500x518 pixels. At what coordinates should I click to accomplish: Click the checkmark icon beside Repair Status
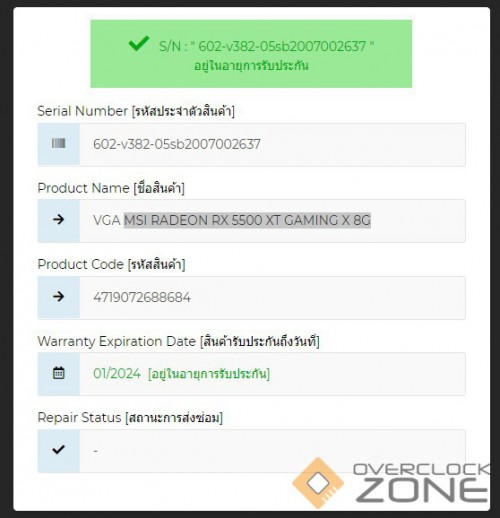[58, 449]
